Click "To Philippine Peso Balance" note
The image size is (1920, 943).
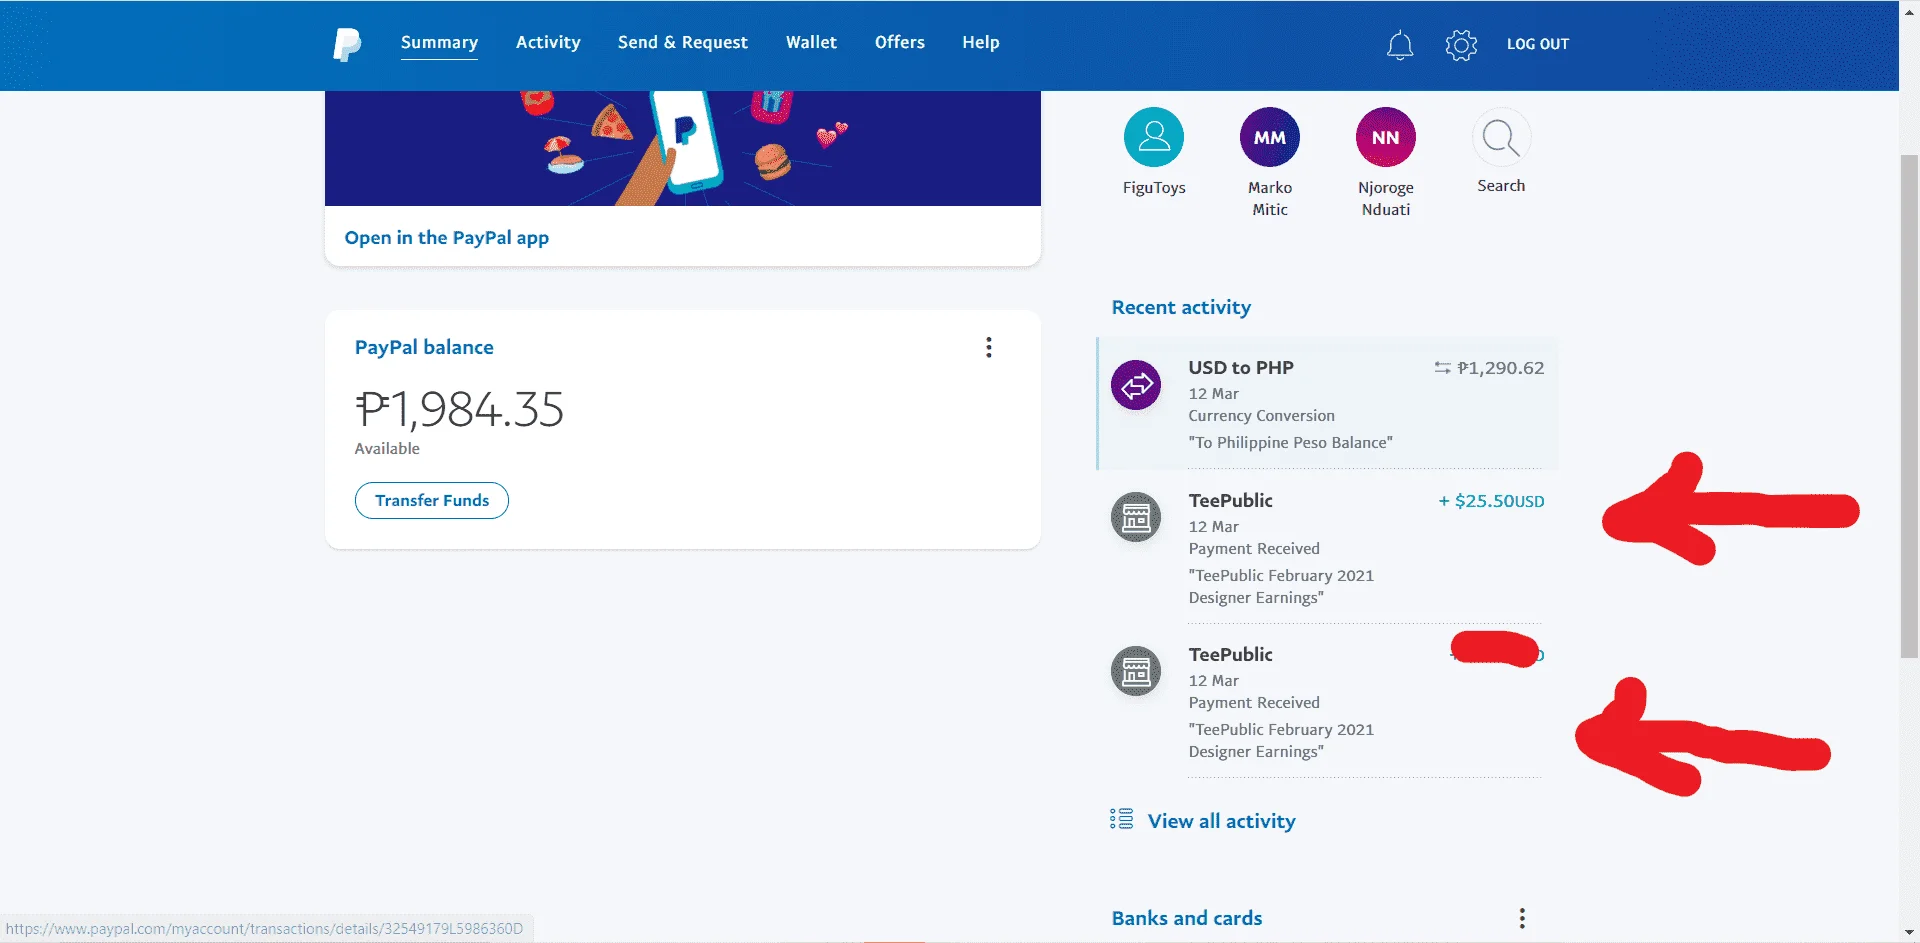tap(1290, 442)
